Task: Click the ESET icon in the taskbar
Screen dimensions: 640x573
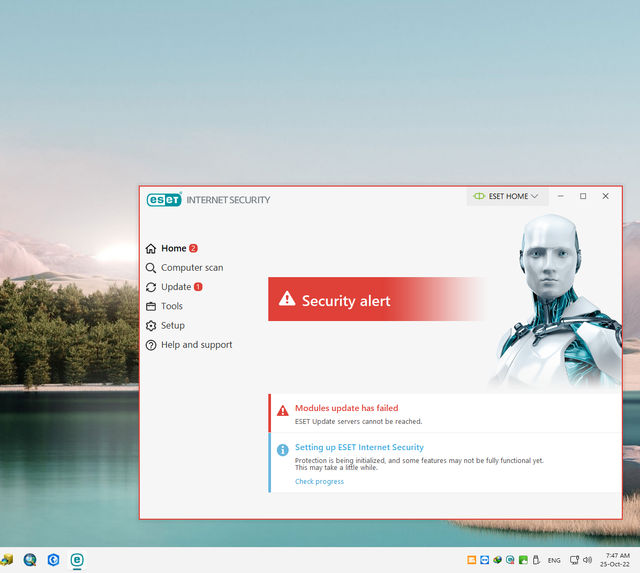Action: click(77, 560)
